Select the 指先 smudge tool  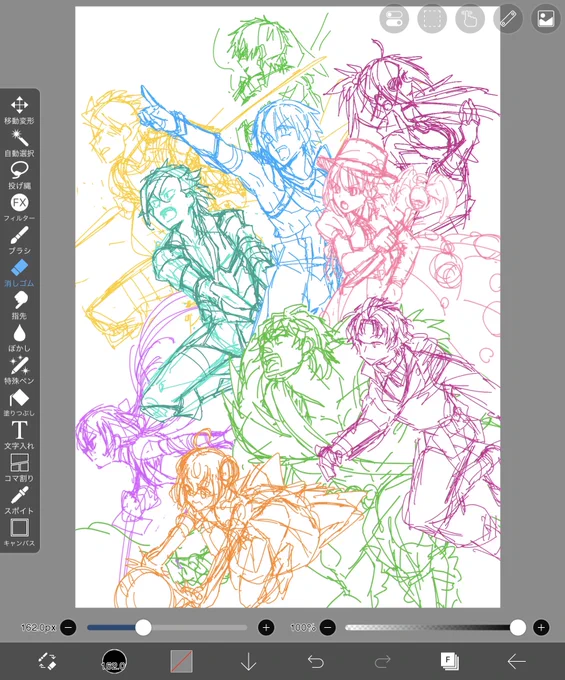tap(20, 305)
